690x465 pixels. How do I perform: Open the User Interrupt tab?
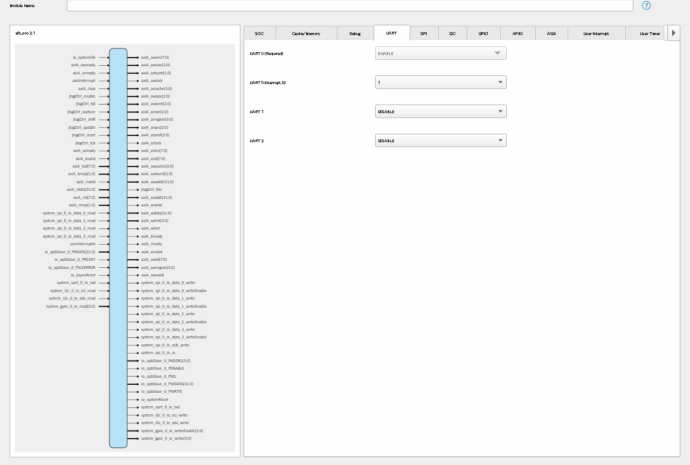coord(596,33)
